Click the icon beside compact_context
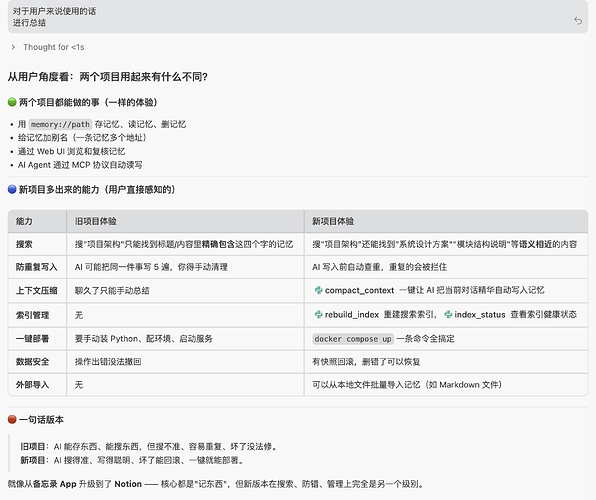The height and width of the screenshot is (500, 596). 319,290
